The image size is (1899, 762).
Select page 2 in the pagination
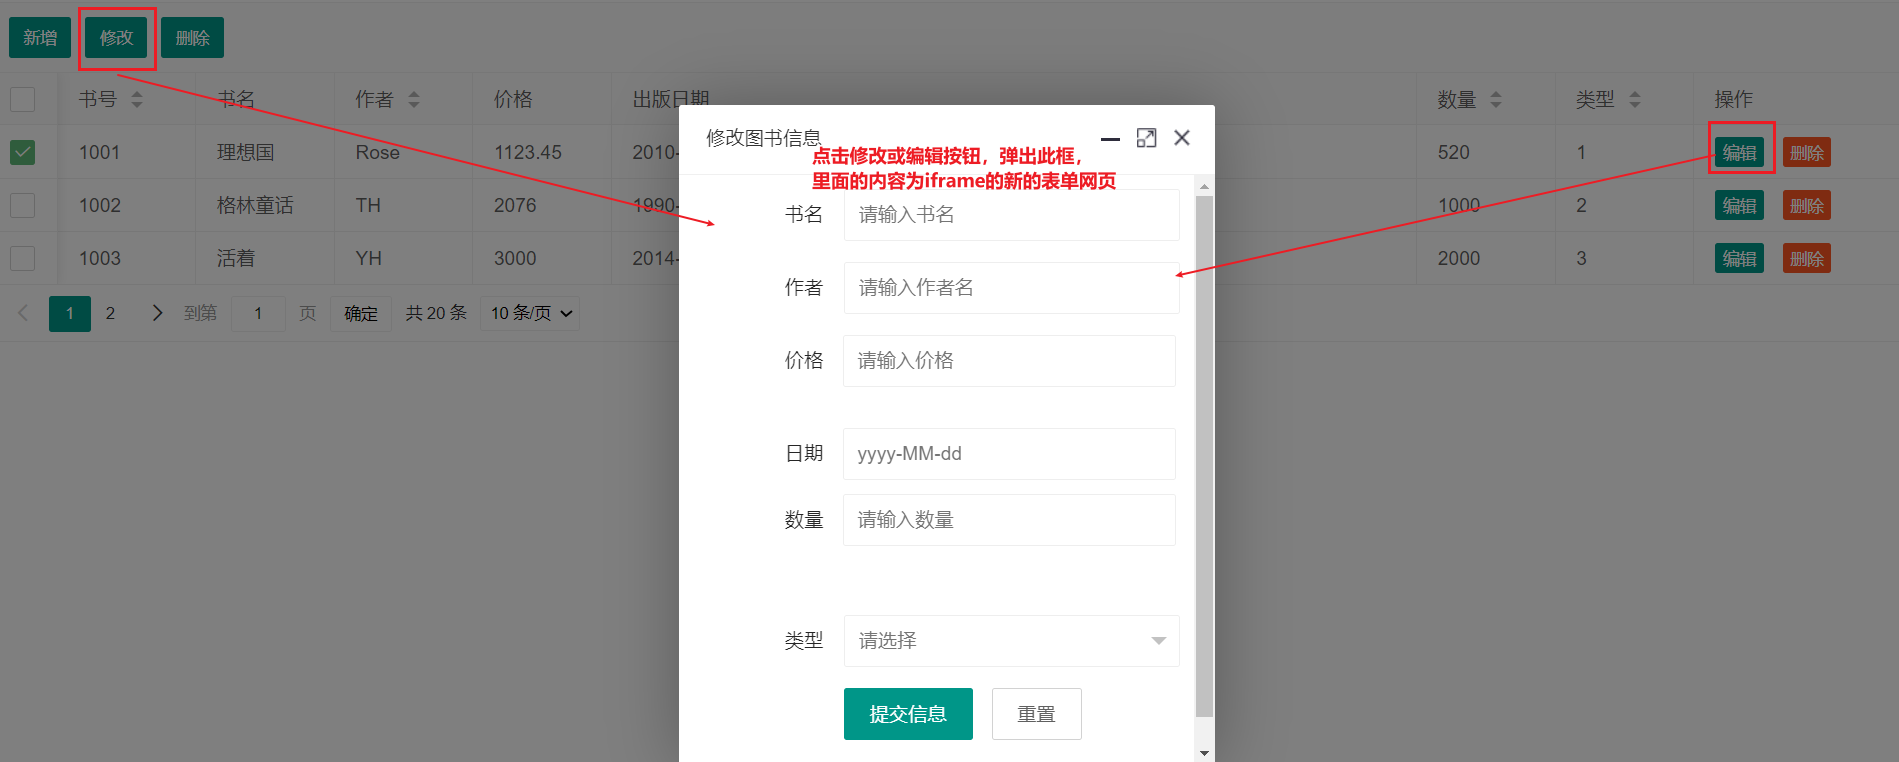110,313
